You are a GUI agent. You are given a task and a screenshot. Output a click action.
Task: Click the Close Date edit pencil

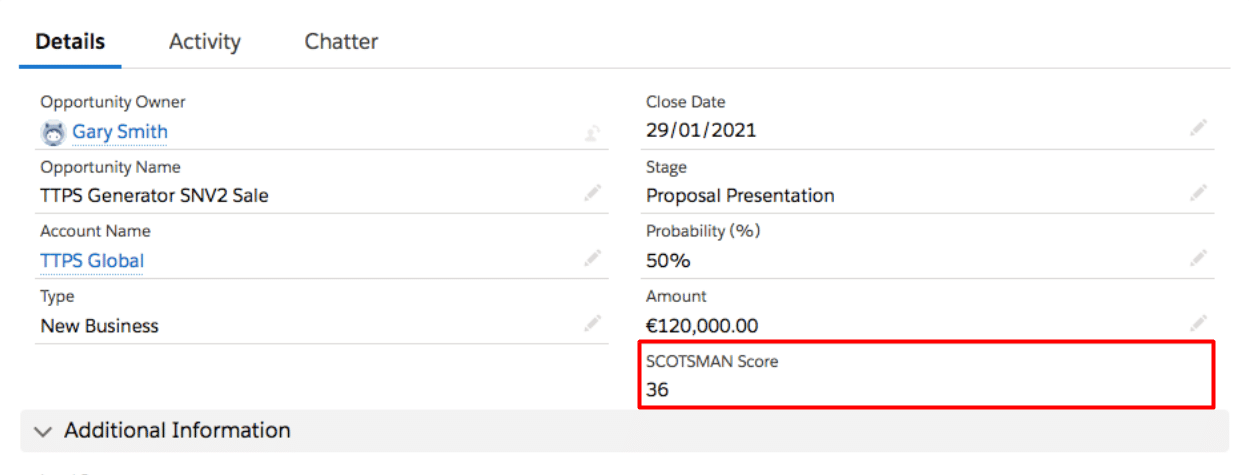1198,128
